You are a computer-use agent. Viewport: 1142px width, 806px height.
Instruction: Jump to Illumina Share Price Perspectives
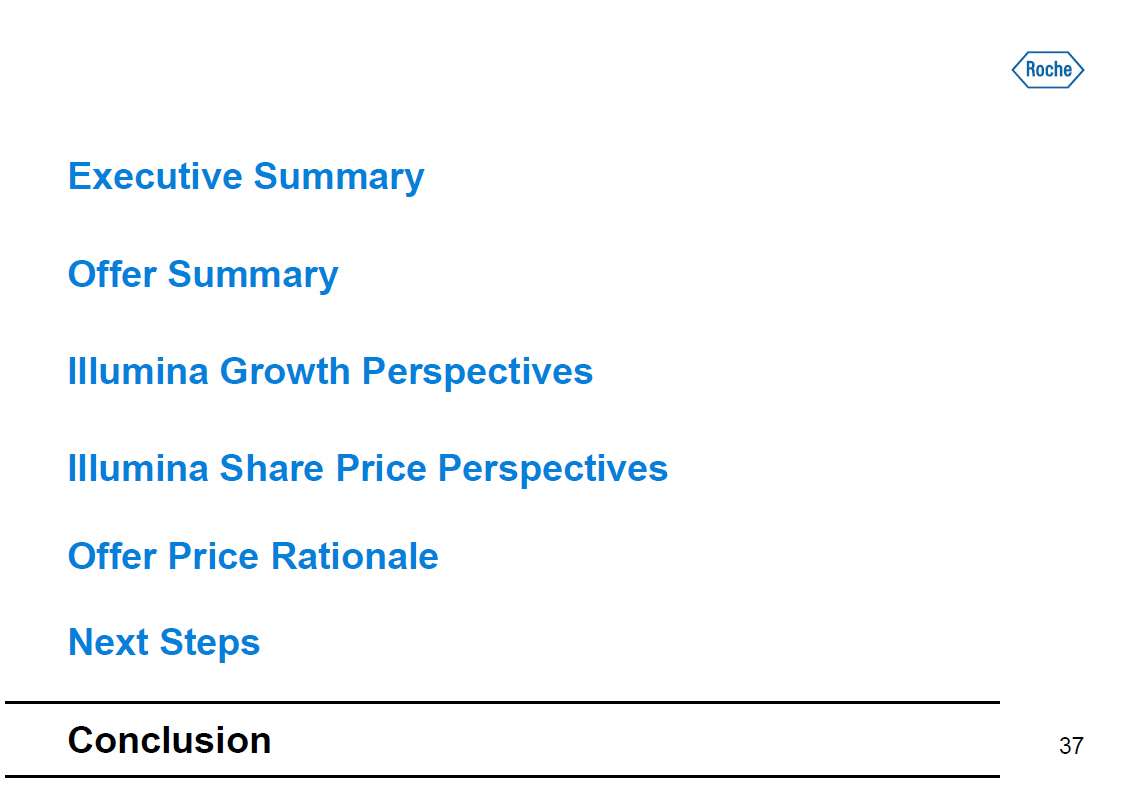(x=367, y=468)
